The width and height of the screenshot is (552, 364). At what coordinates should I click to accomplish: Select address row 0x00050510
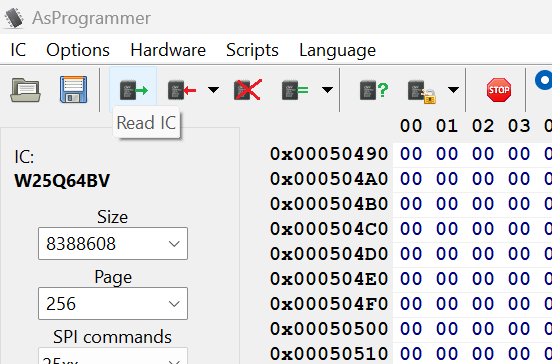tap(329, 354)
